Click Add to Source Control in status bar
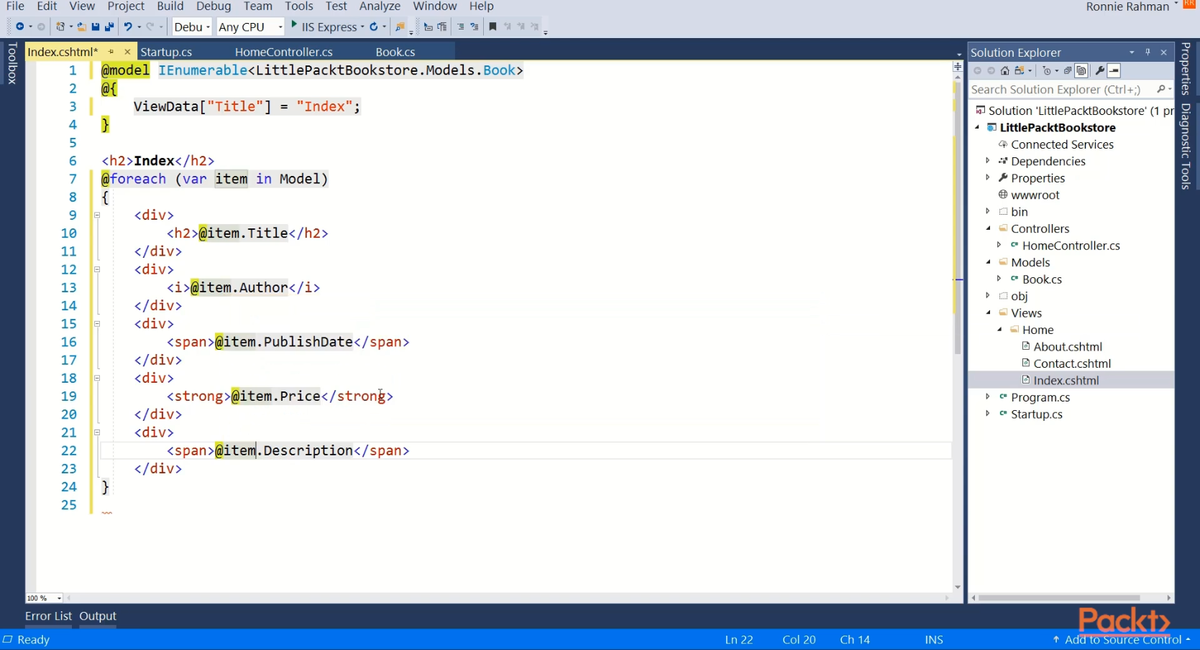The width and height of the screenshot is (1200, 650). tap(1122, 640)
